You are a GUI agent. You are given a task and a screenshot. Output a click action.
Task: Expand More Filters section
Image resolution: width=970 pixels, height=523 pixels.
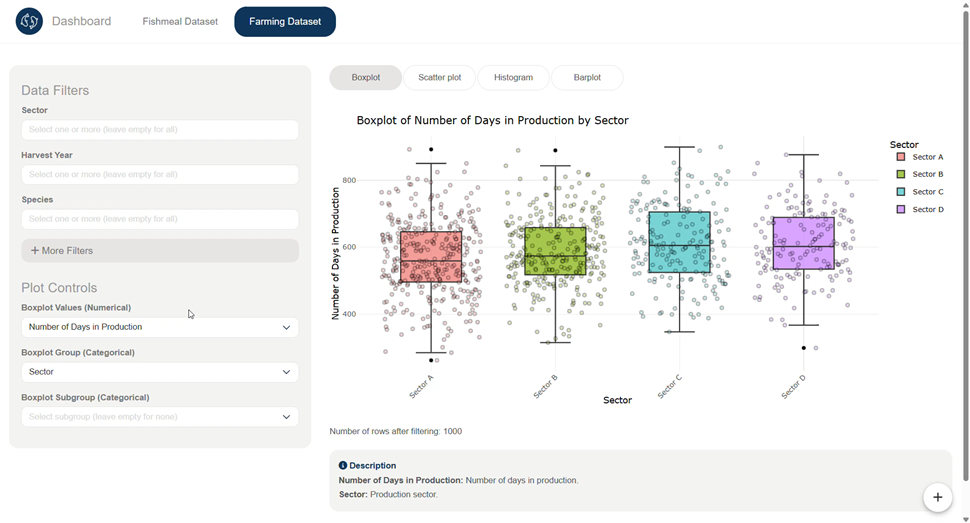tap(160, 251)
